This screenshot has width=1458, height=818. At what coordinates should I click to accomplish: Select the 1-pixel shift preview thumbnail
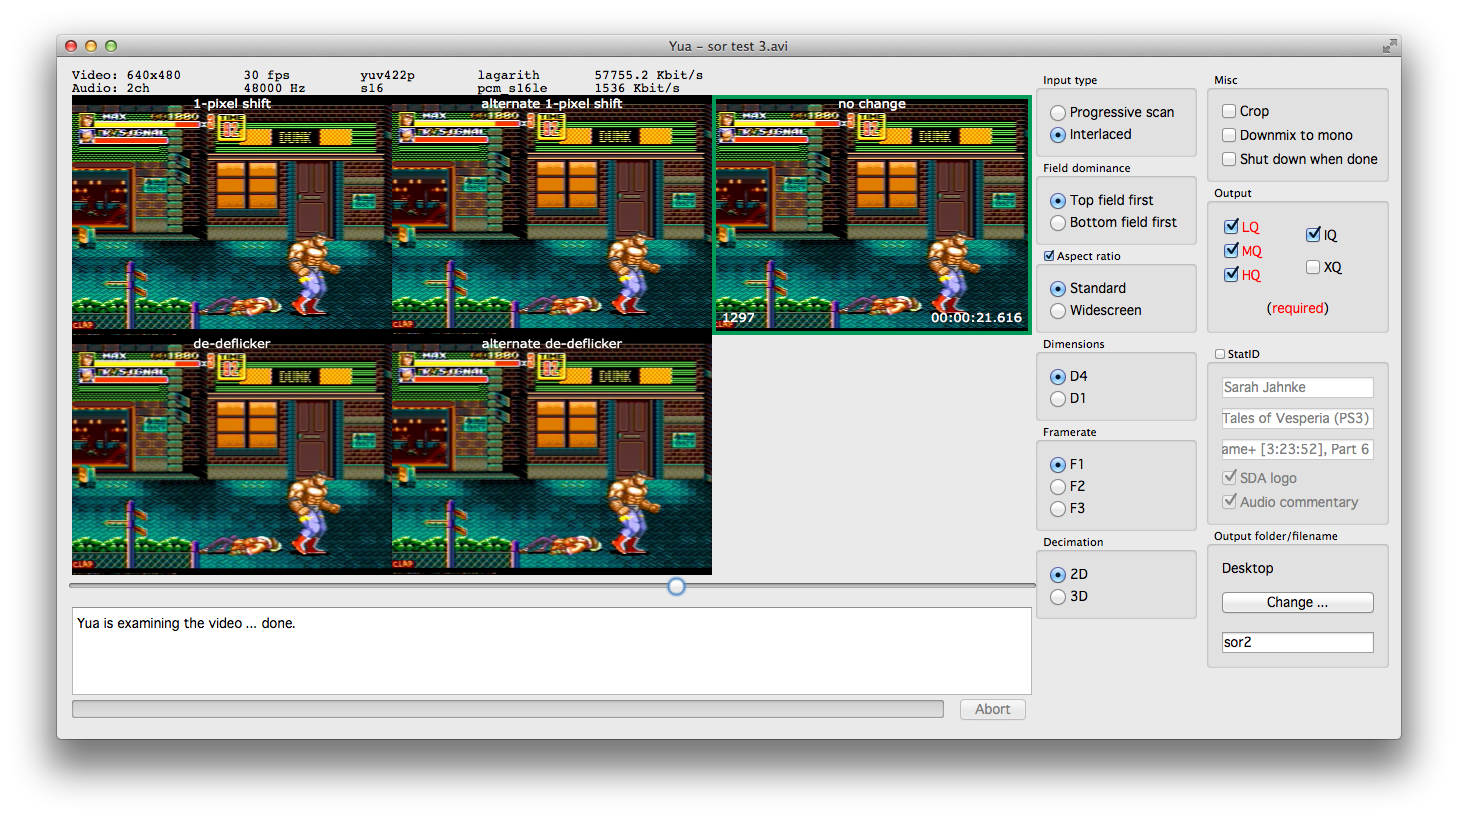[231, 213]
